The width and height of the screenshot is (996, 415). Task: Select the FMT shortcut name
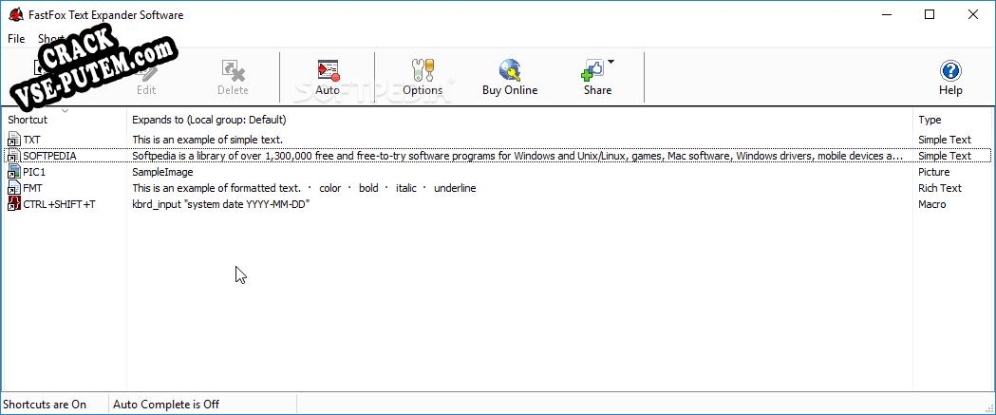pyautogui.click(x=32, y=188)
